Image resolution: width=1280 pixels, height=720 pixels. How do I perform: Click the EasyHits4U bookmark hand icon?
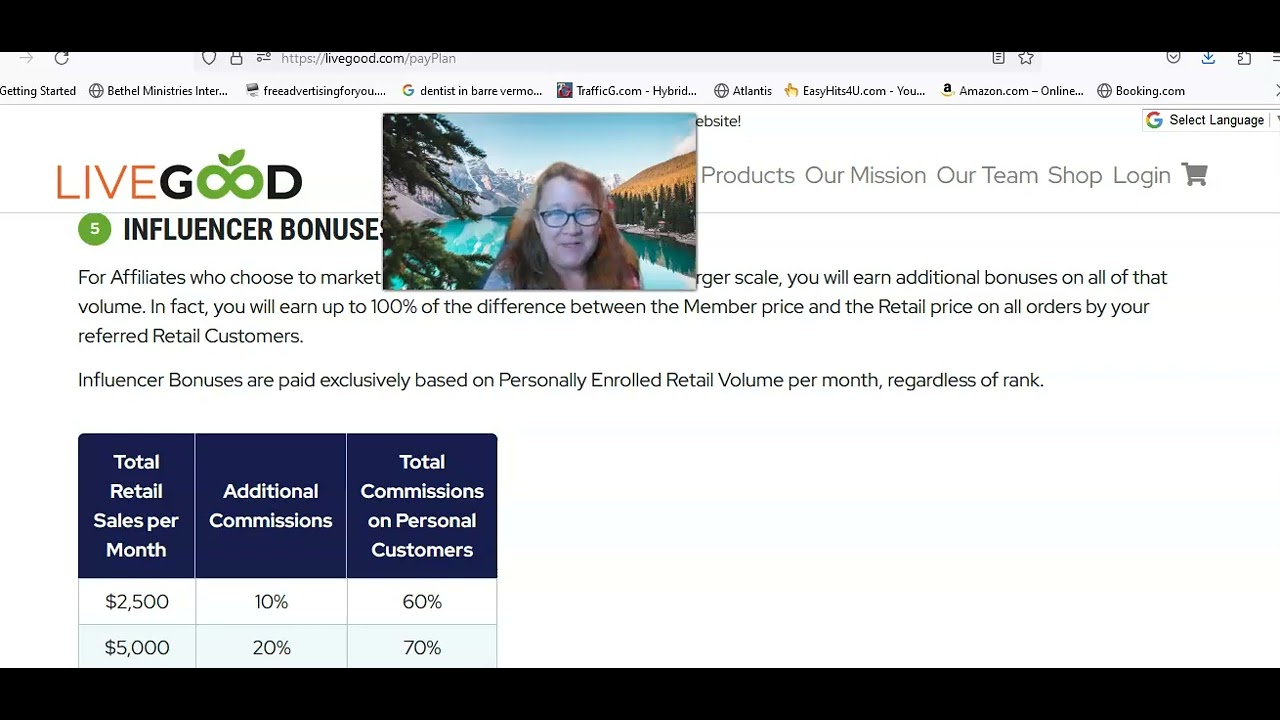tap(791, 90)
